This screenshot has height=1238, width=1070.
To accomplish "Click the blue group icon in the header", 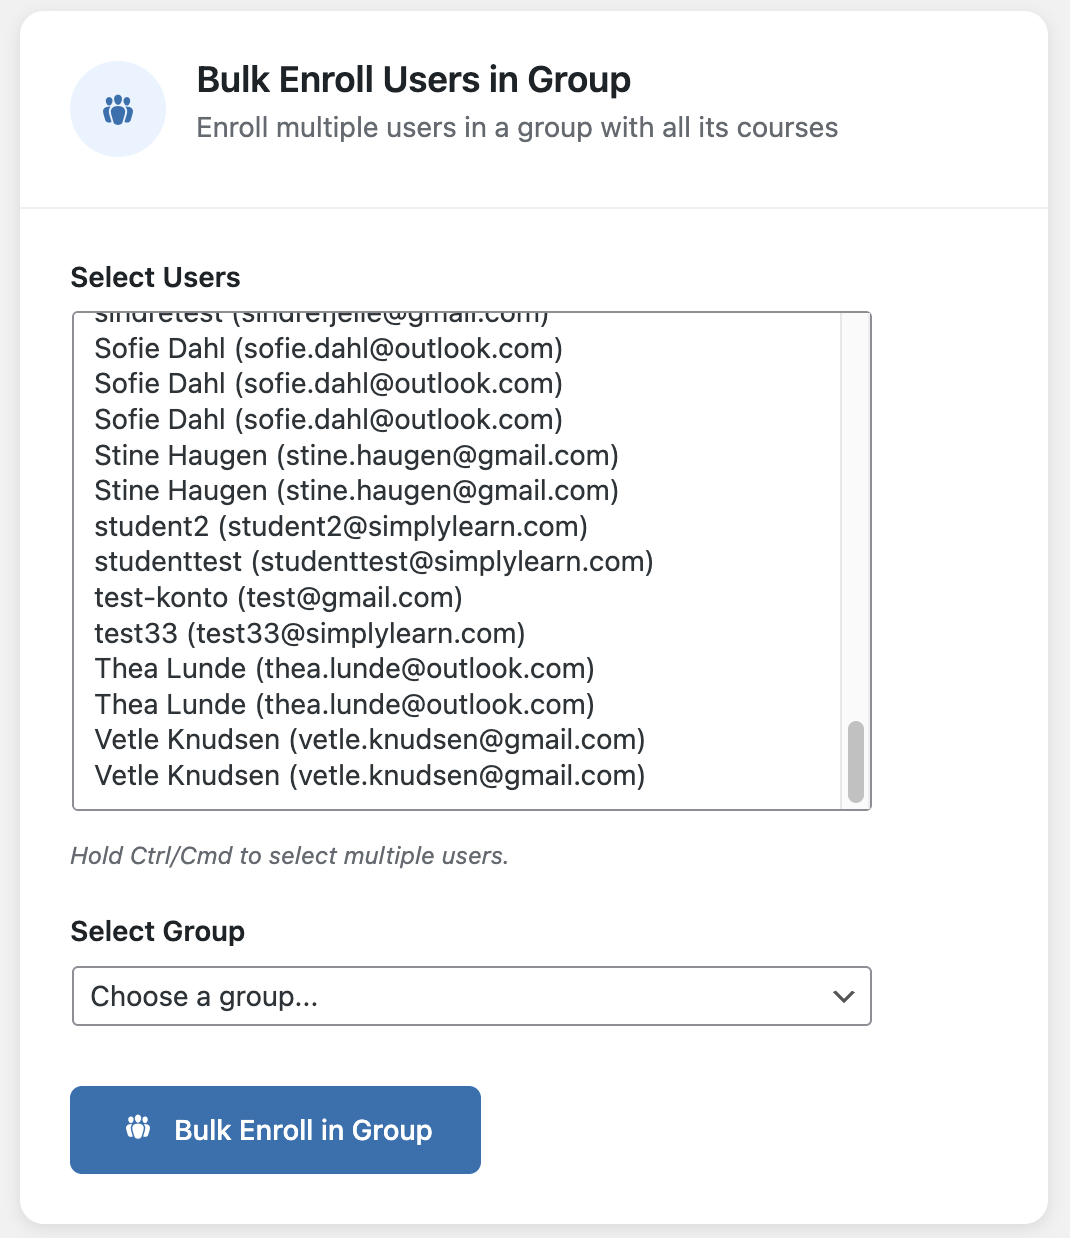I will click(117, 108).
